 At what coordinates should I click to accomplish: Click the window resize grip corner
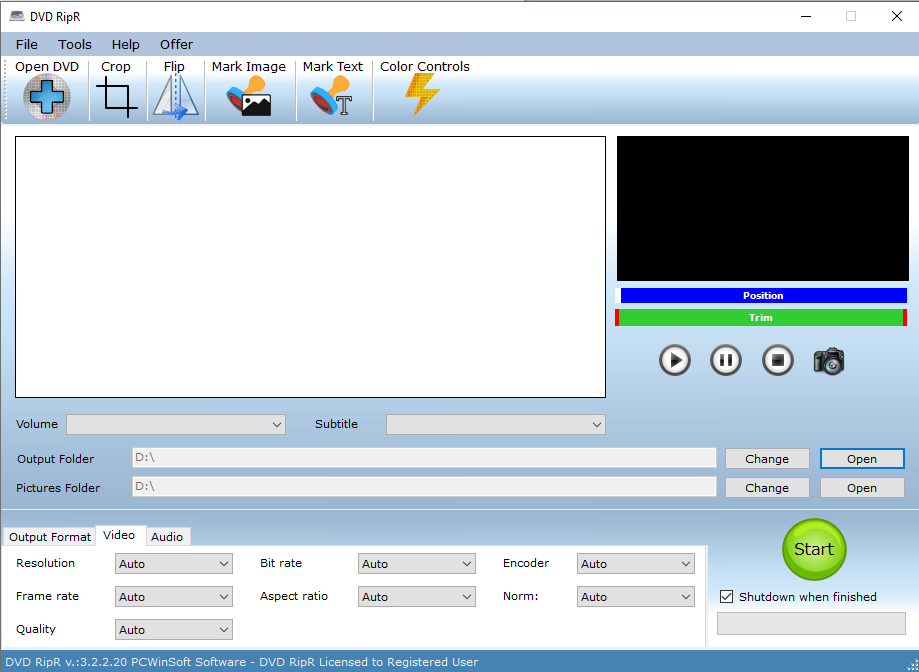click(x=912, y=665)
